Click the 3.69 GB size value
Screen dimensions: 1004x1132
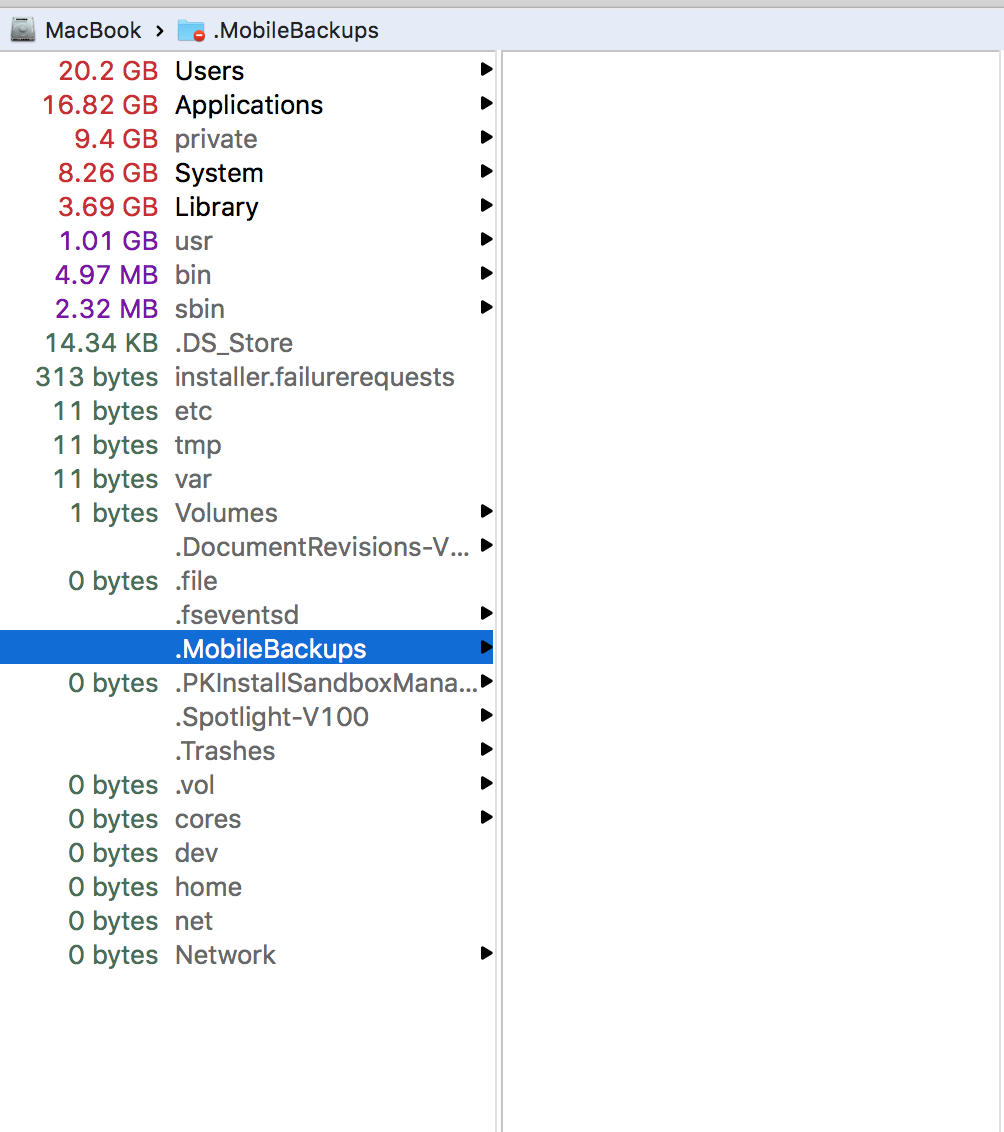click(x=108, y=206)
